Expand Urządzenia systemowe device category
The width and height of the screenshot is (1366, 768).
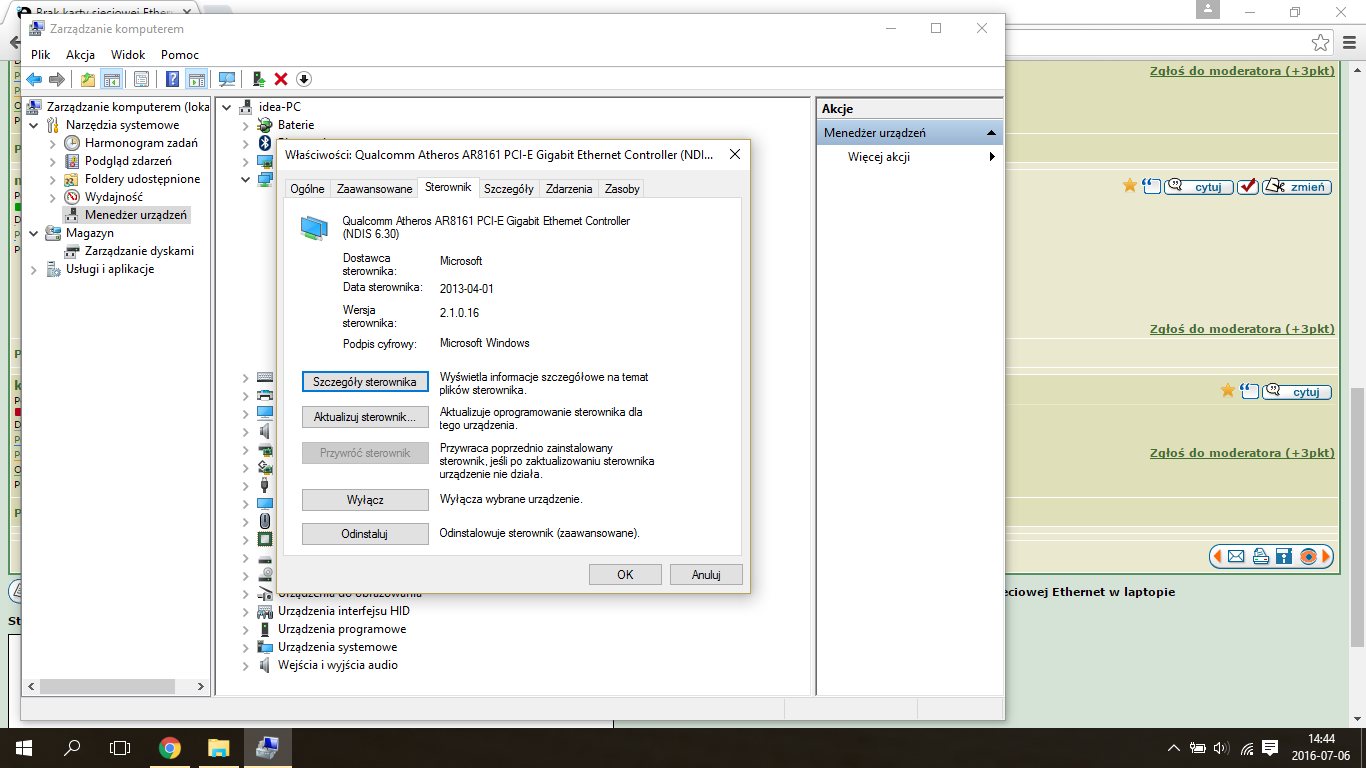coord(246,648)
